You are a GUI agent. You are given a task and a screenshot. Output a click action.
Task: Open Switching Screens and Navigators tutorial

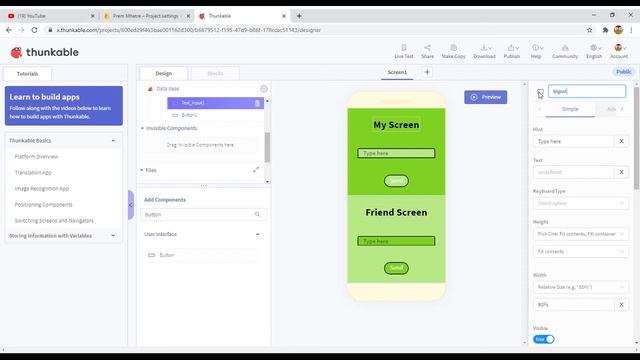pos(54,220)
